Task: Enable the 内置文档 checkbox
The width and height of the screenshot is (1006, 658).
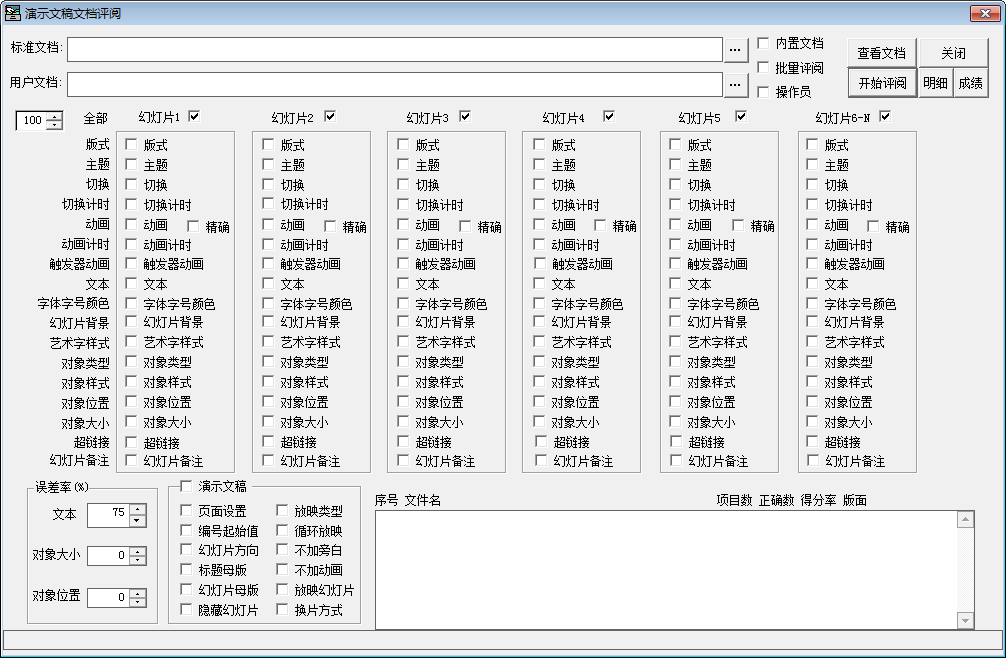Action: pos(764,43)
